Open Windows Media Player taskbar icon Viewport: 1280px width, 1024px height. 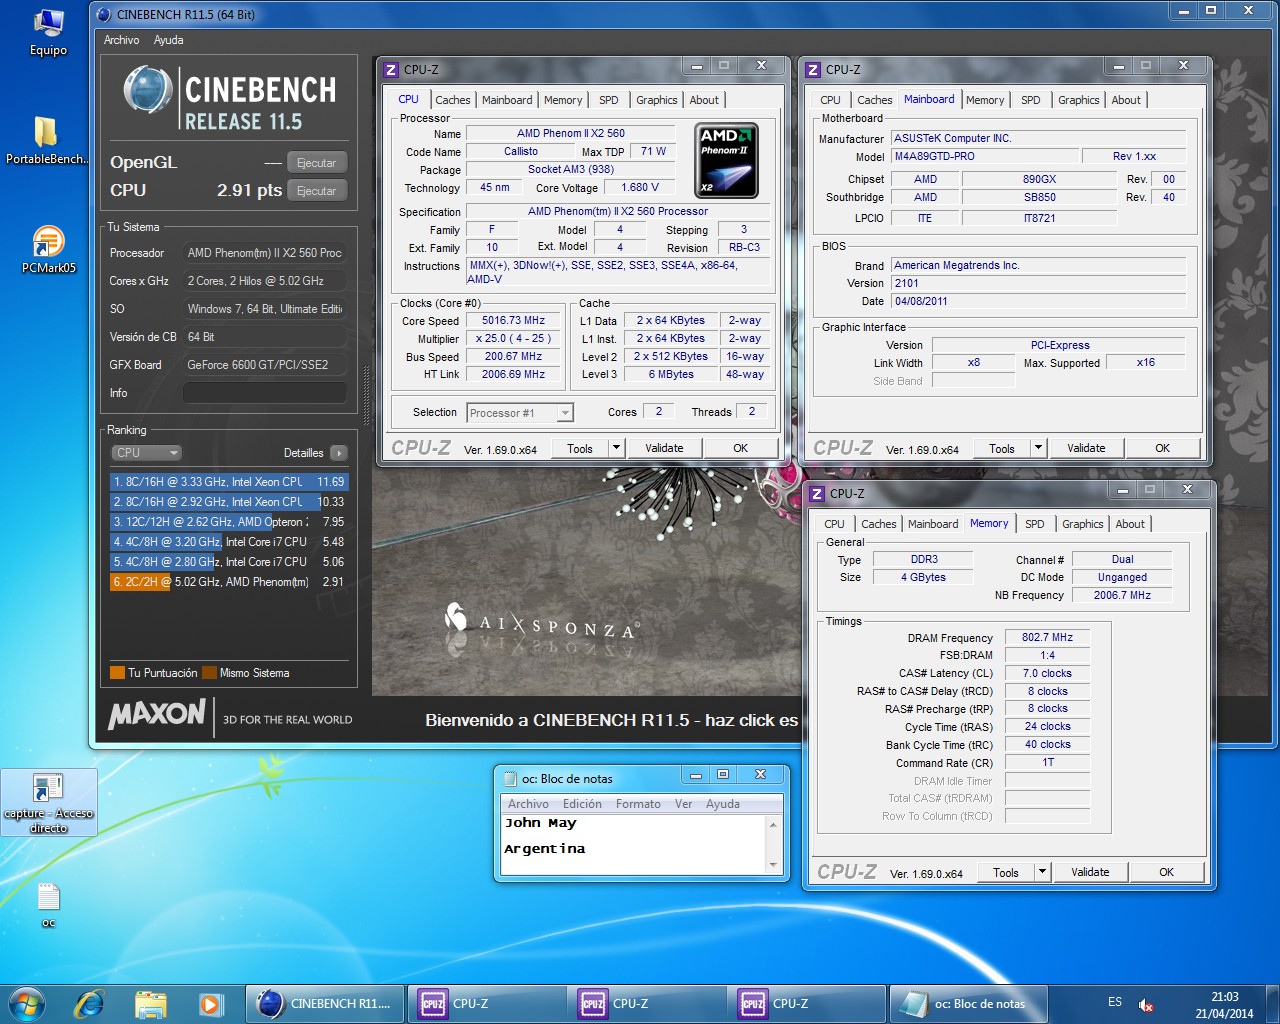point(210,1004)
